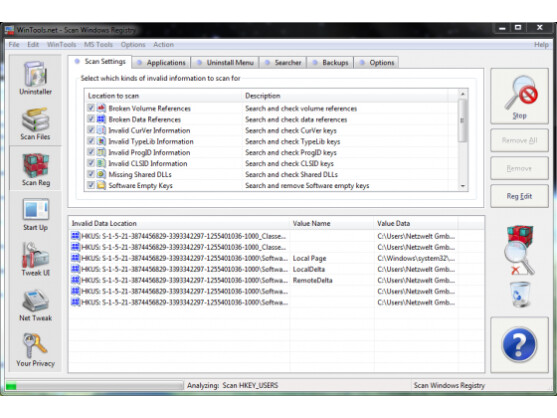
Task: Switch to the Backups tab
Action: pyautogui.click(x=330, y=63)
